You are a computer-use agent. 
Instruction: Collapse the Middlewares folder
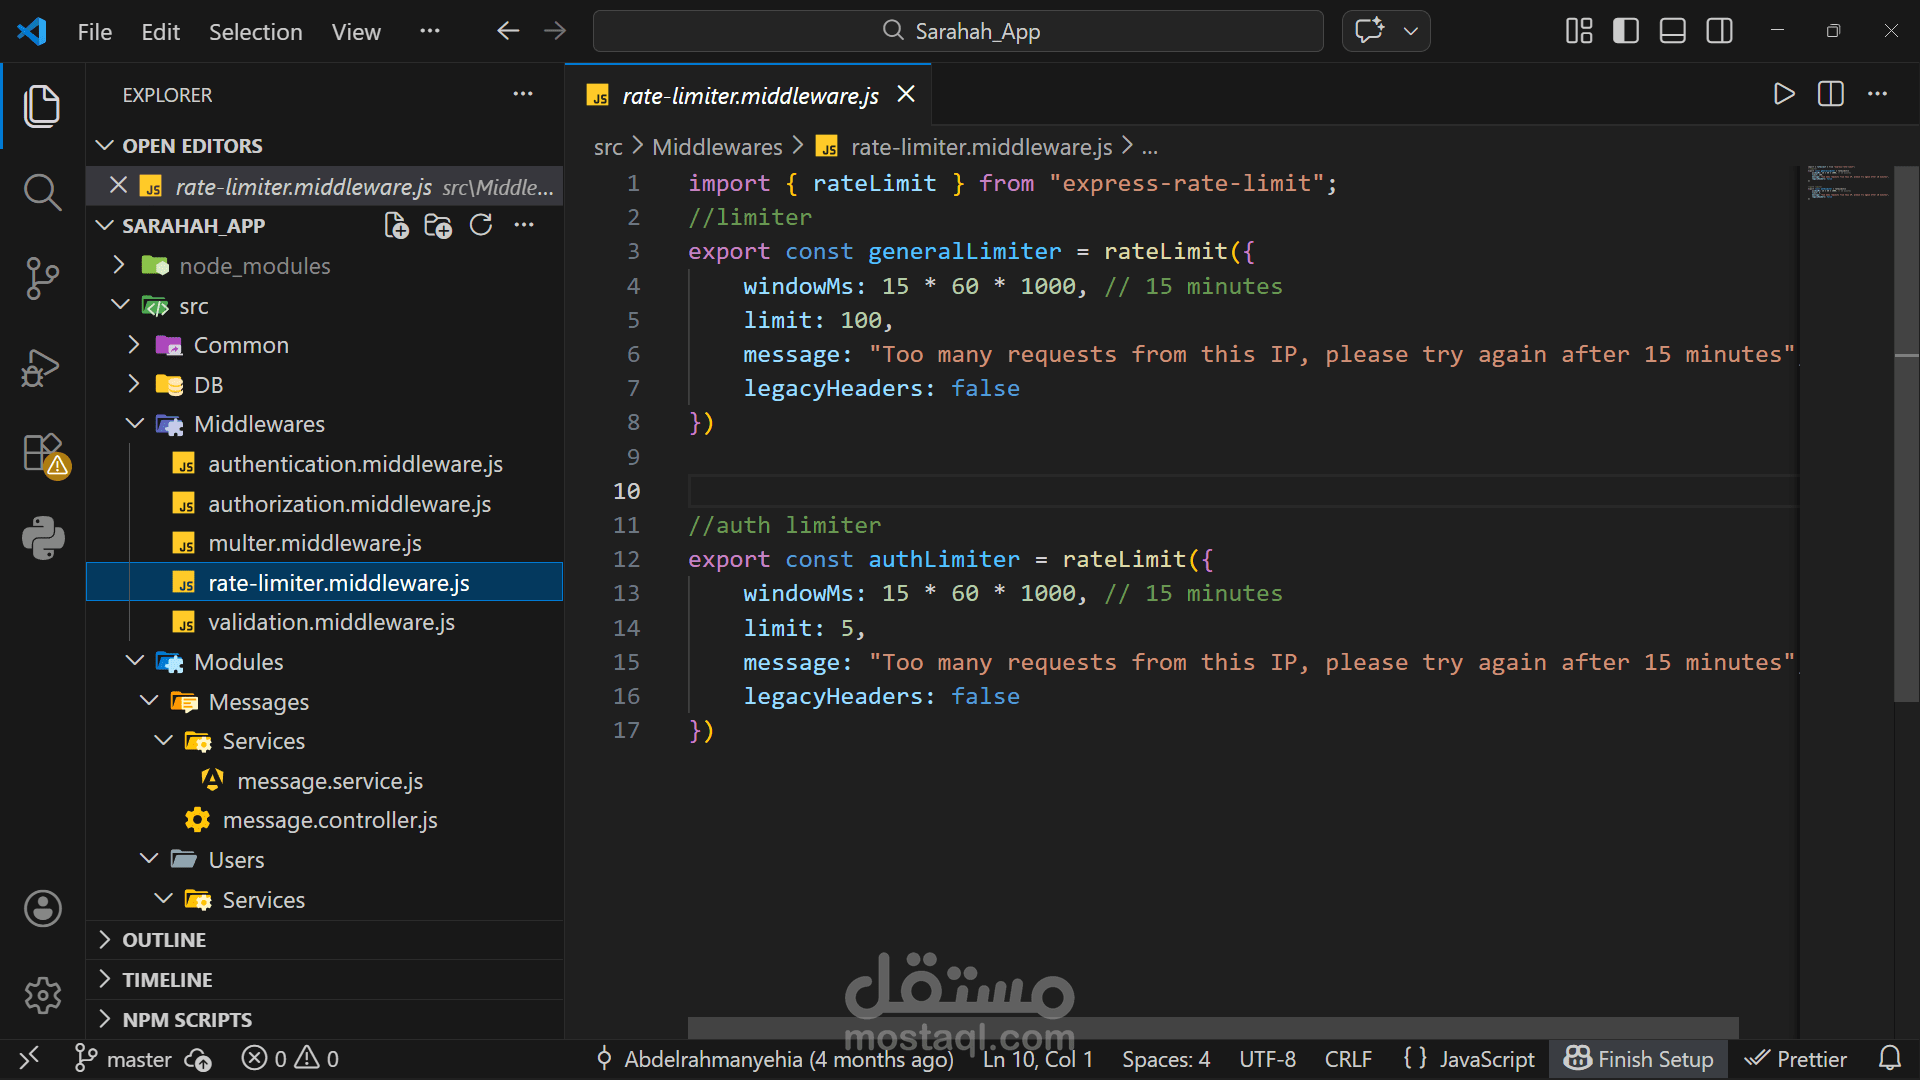pos(259,424)
